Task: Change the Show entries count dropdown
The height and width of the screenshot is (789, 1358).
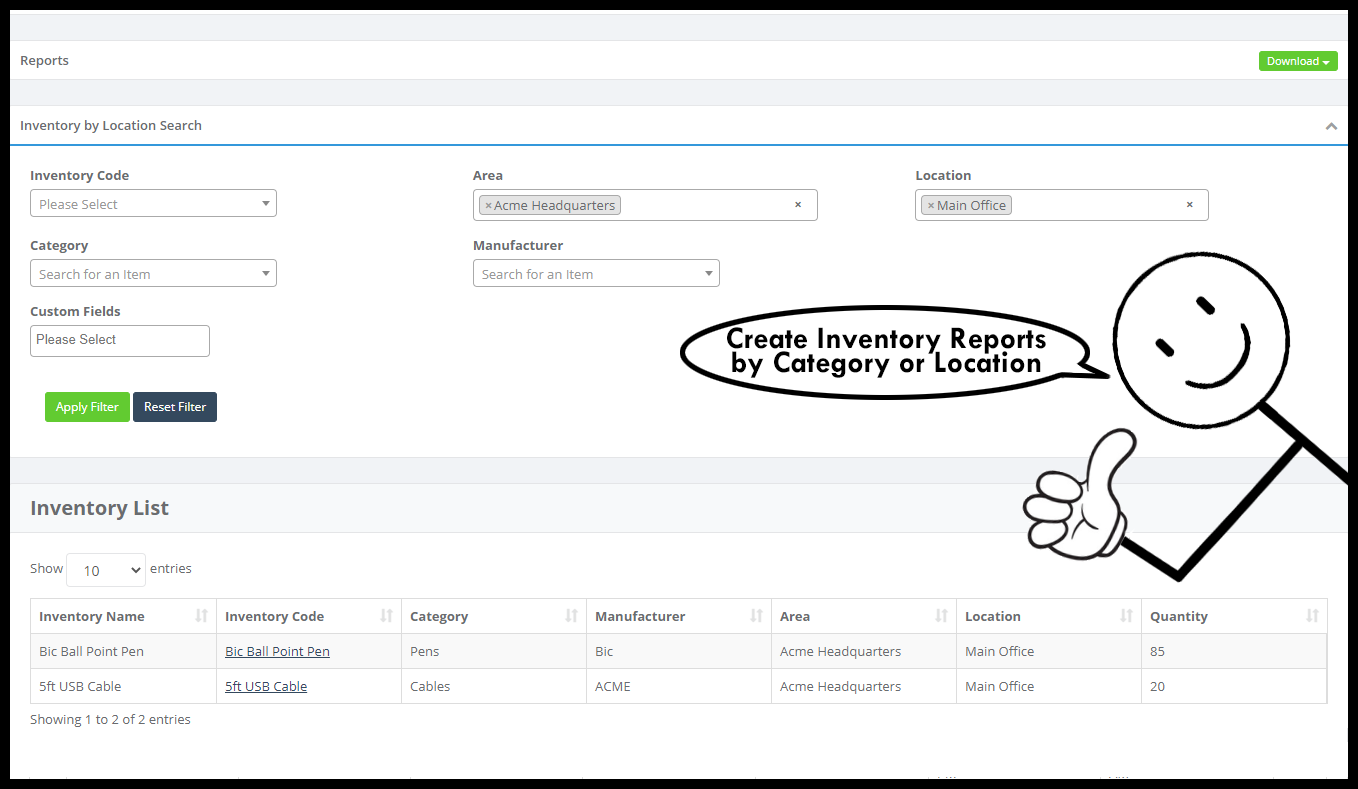Action: (x=106, y=570)
